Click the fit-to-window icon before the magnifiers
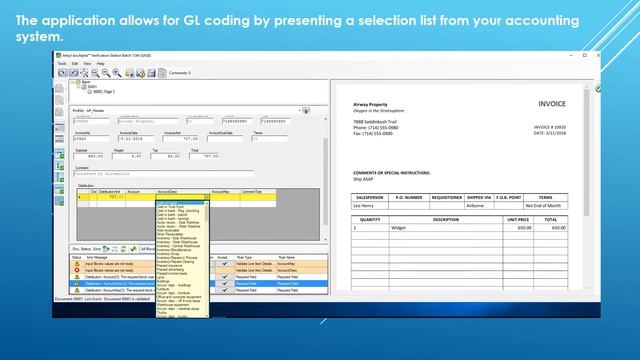 tap(84, 73)
